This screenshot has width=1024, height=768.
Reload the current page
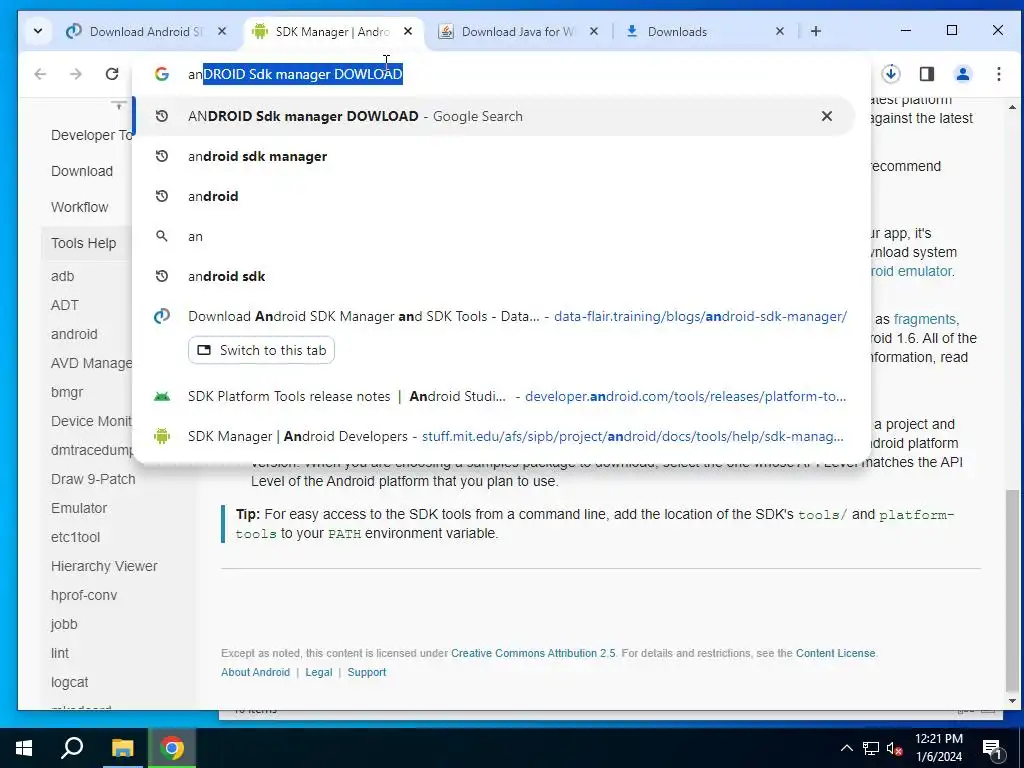click(112, 74)
